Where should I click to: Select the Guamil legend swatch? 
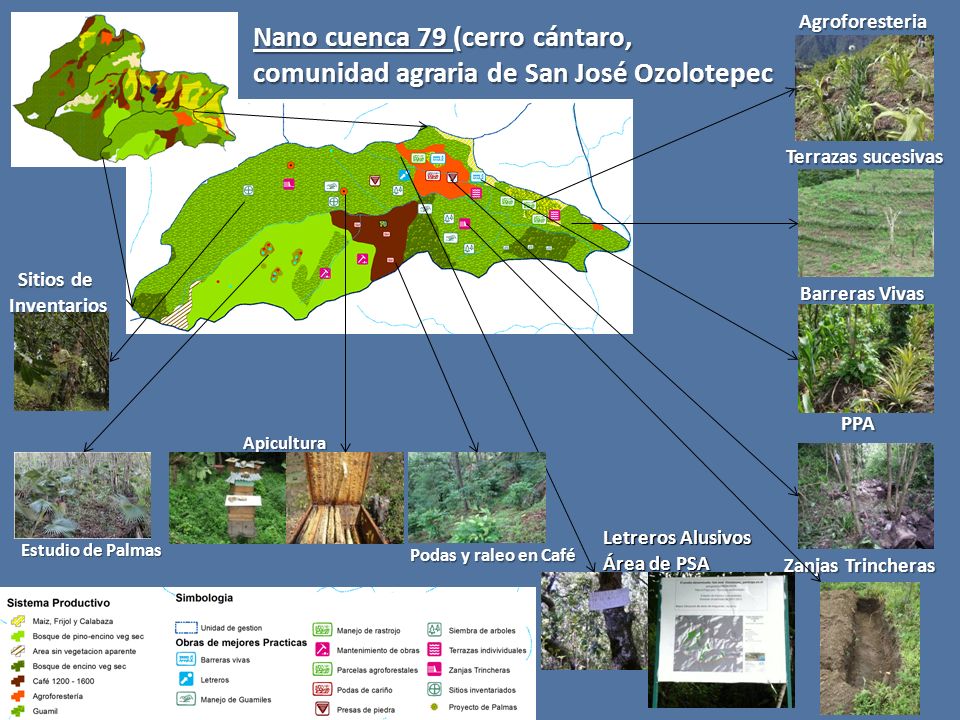(x=17, y=711)
